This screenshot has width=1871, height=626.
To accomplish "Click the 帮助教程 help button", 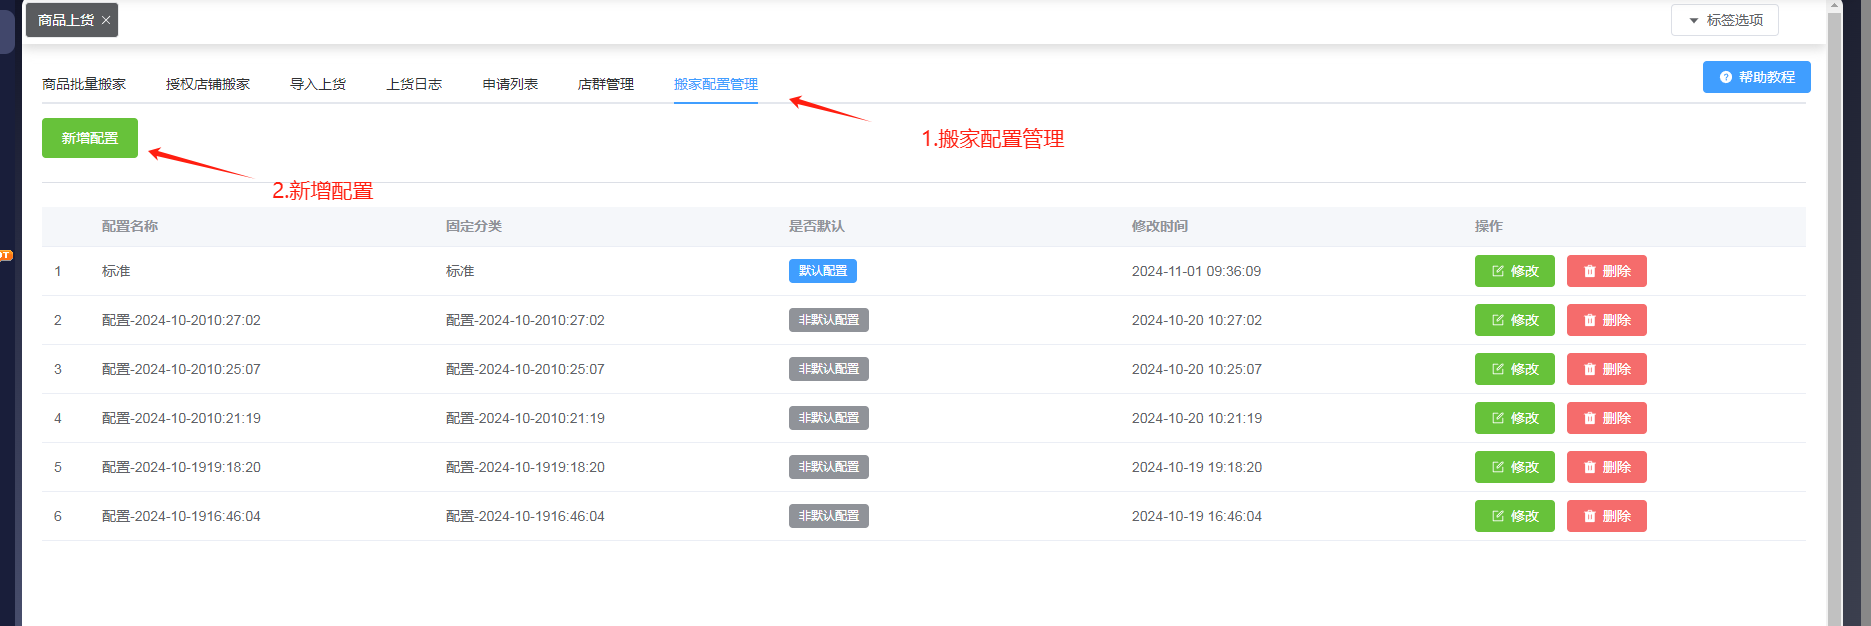I will click(1756, 77).
